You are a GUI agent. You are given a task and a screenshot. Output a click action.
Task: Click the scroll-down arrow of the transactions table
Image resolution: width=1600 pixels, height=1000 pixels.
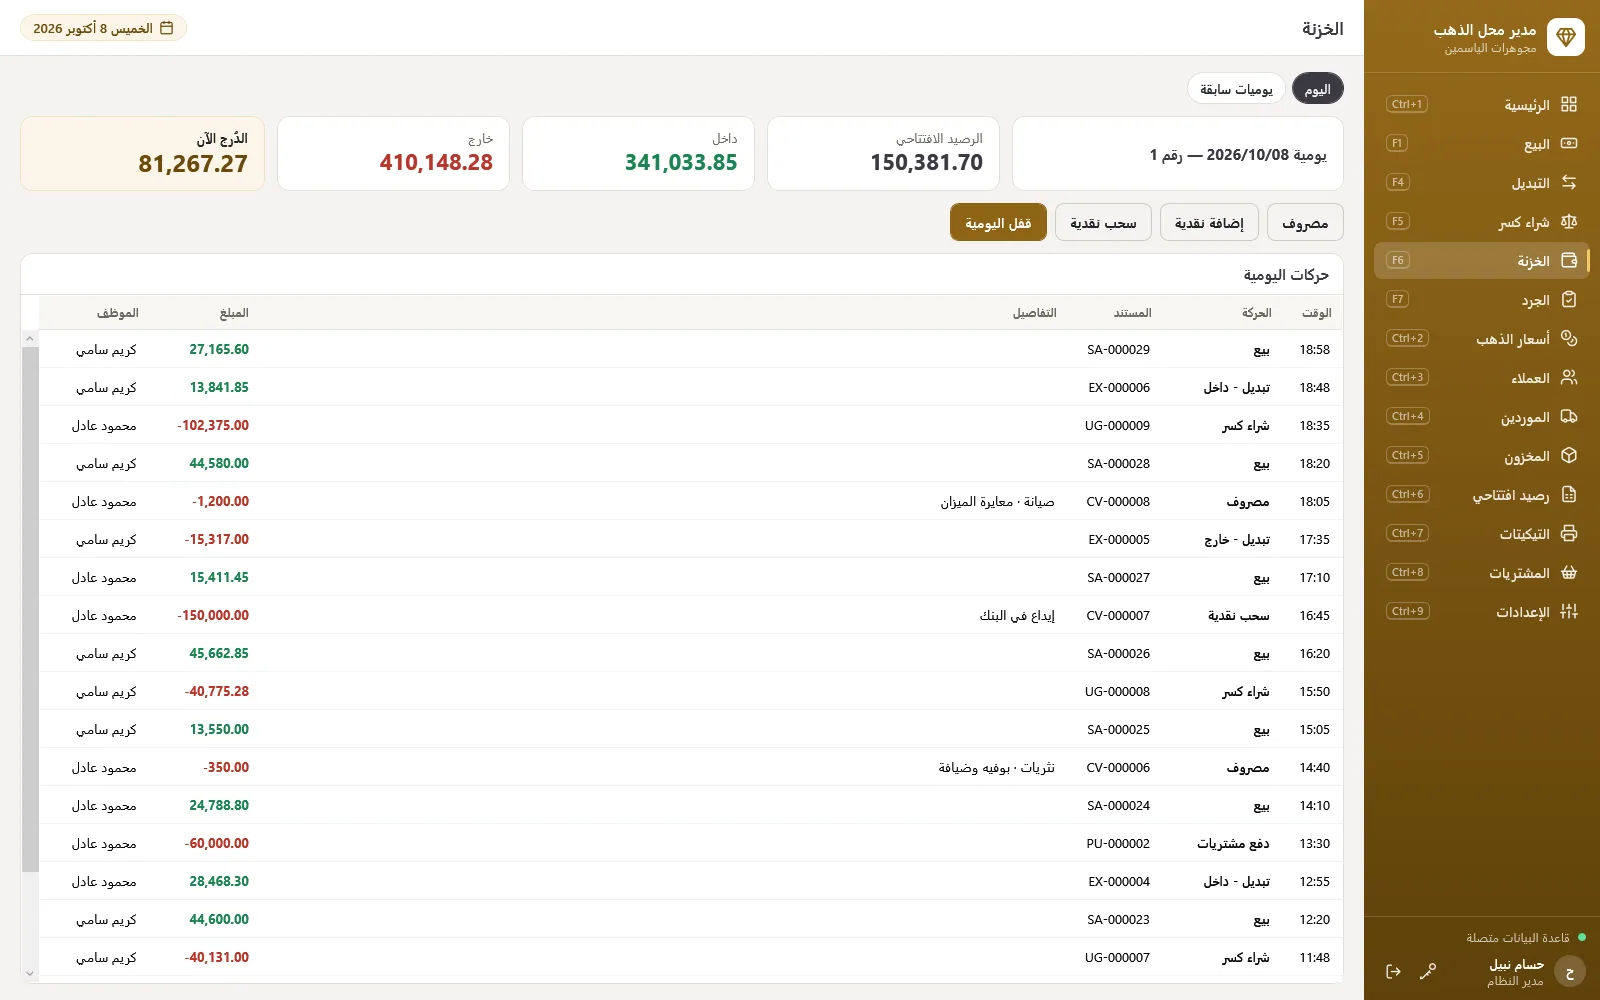click(29, 973)
